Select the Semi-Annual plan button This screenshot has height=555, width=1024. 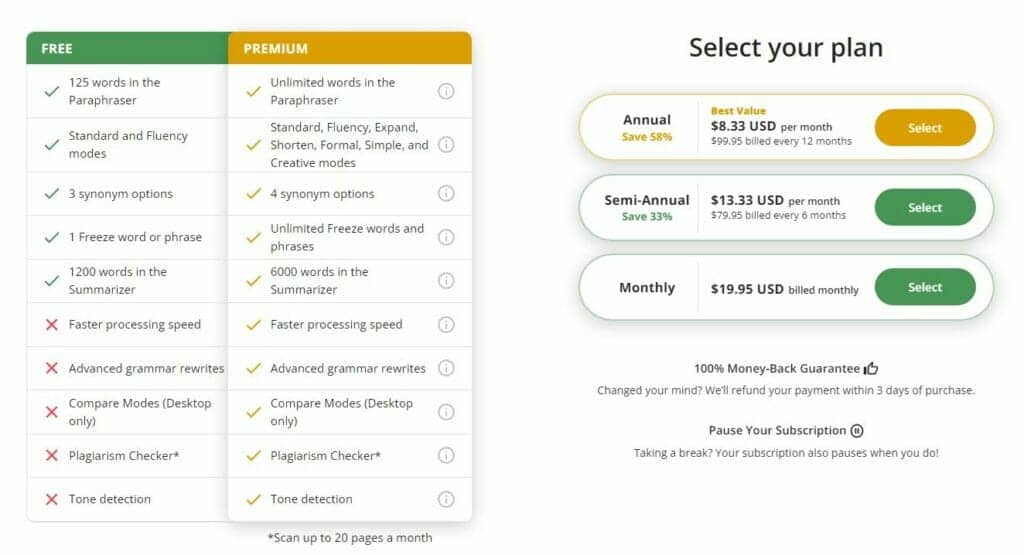point(925,207)
